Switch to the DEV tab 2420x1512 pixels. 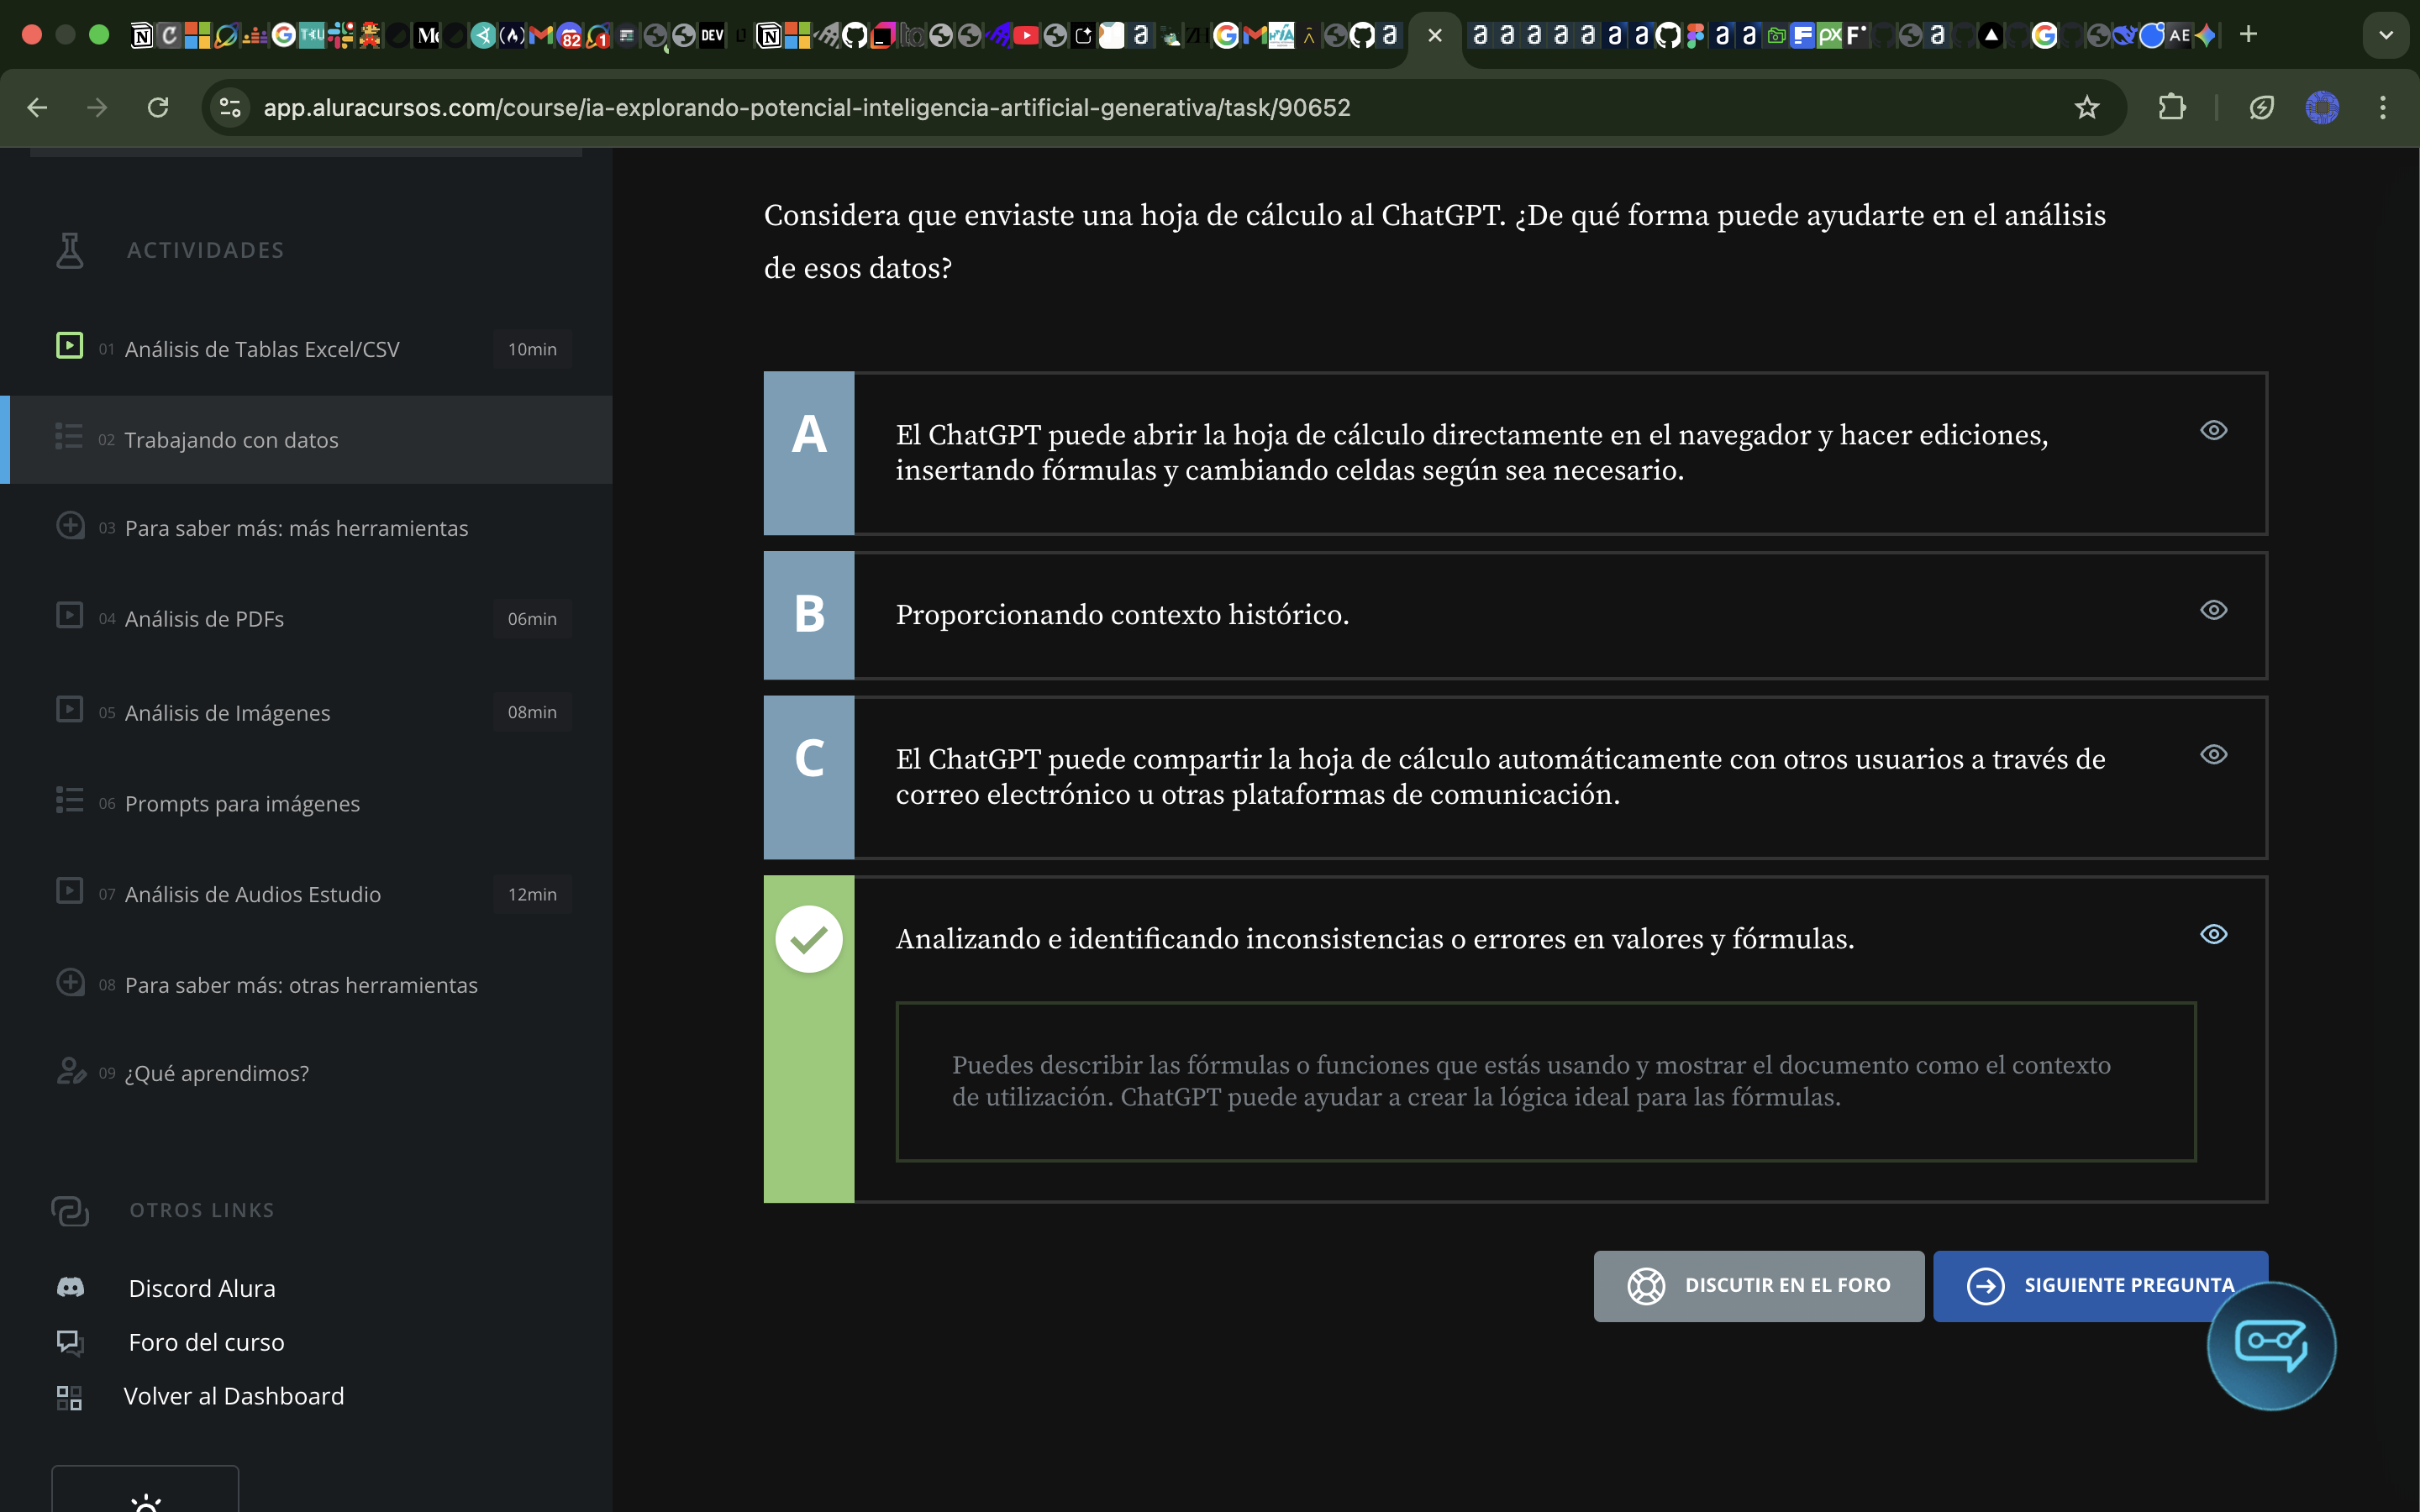712,36
